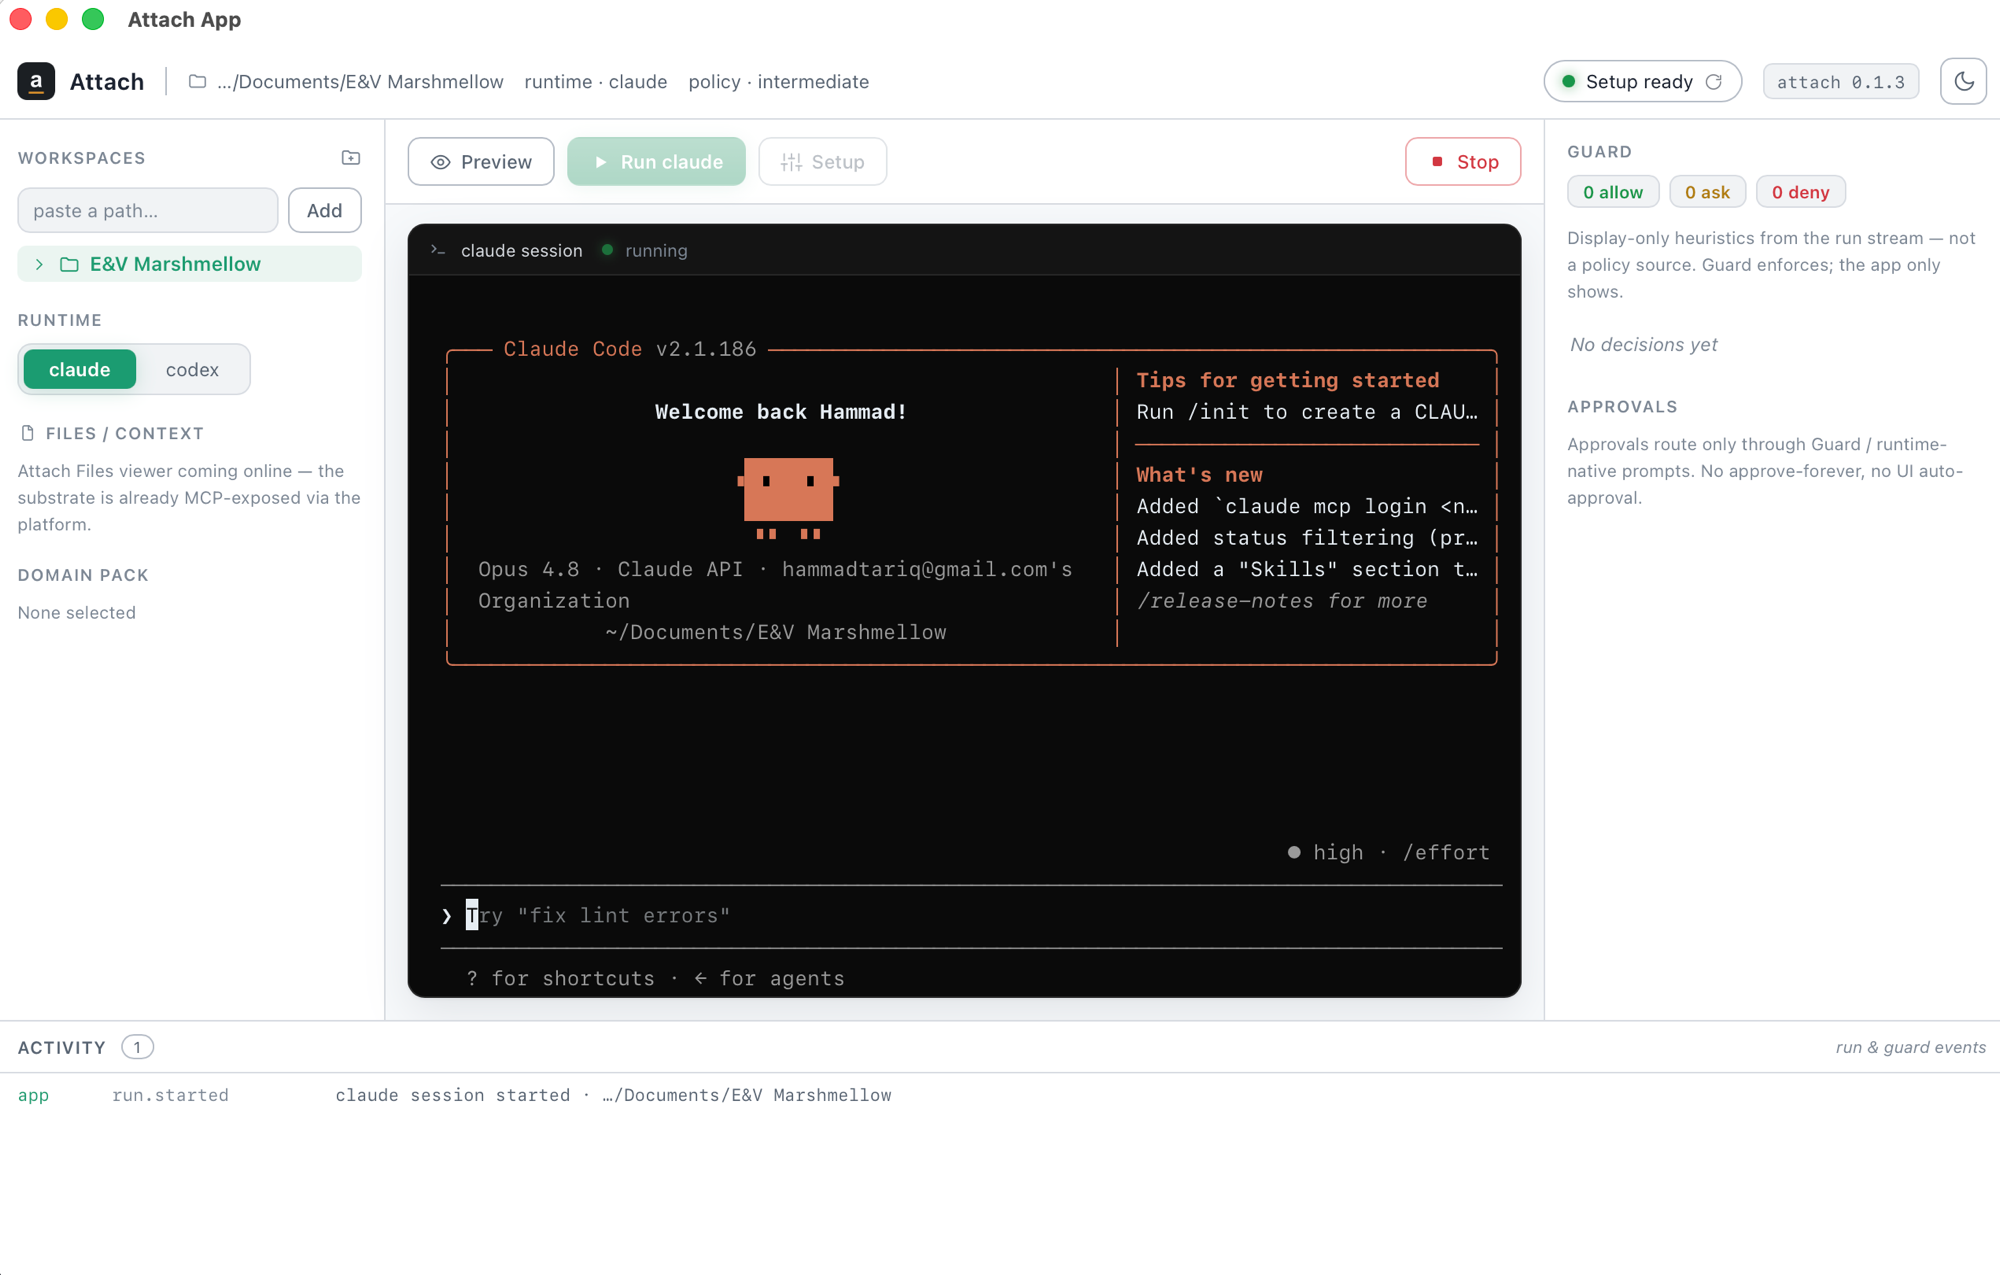Select the E&V Marshmellow workspace row
Screen dimensions: 2000x1275
190,264
